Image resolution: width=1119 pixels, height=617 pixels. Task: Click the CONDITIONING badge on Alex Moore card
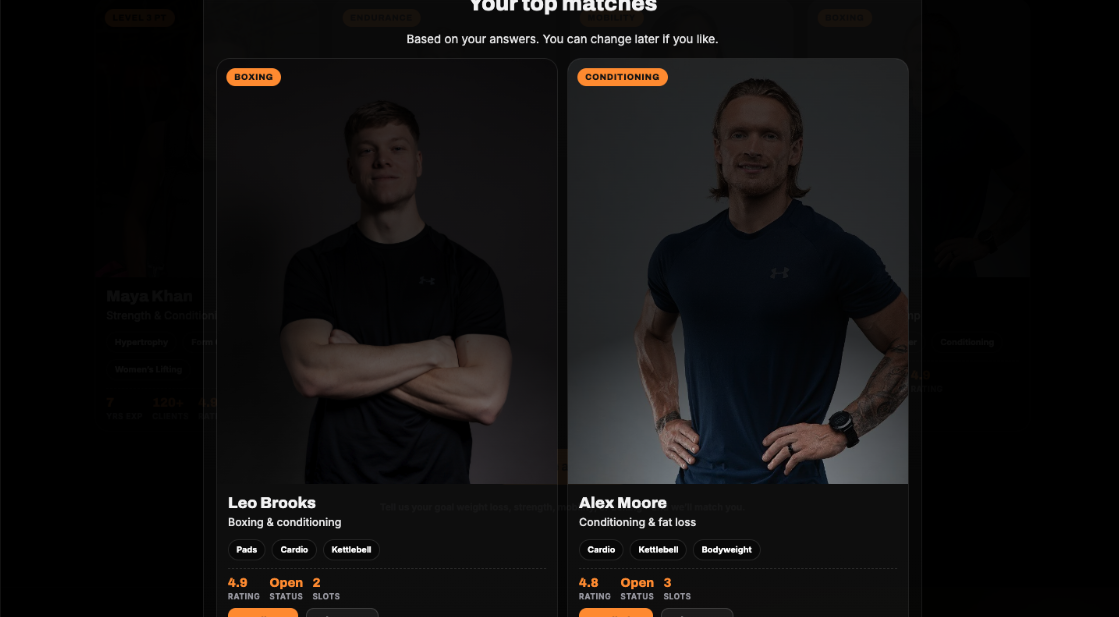tap(622, 77)
